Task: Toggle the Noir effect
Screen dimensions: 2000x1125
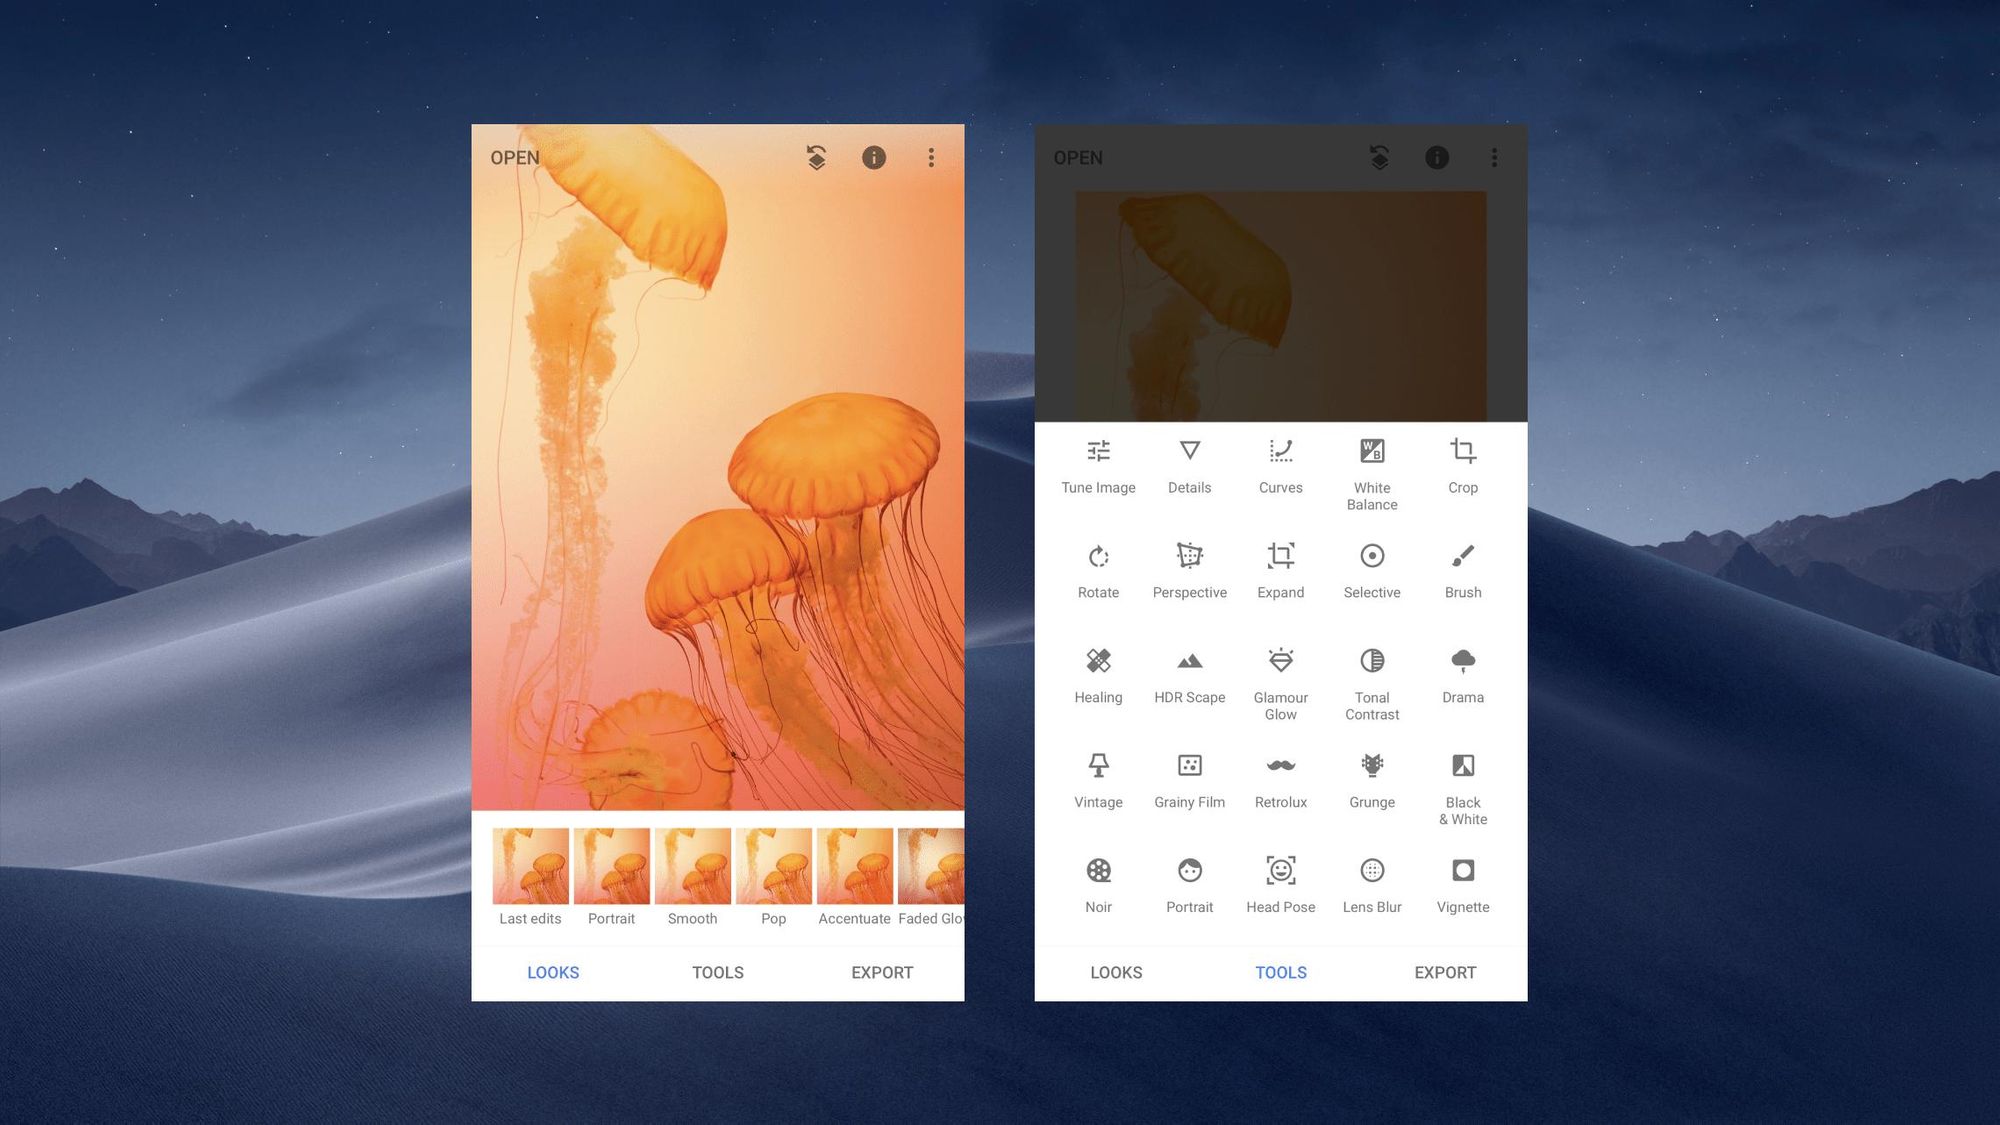Action: click(1098, 879)
